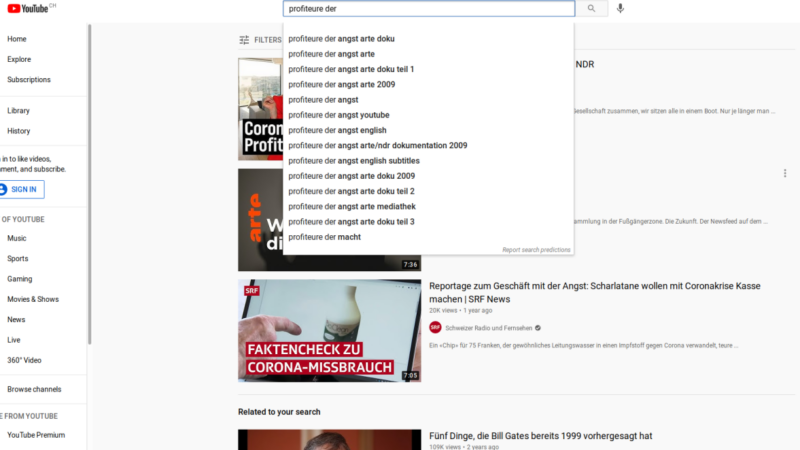Focus the search field containing 'profiteure der'
The height and width of the screenshot is (450, 800).
click(429, 9)
